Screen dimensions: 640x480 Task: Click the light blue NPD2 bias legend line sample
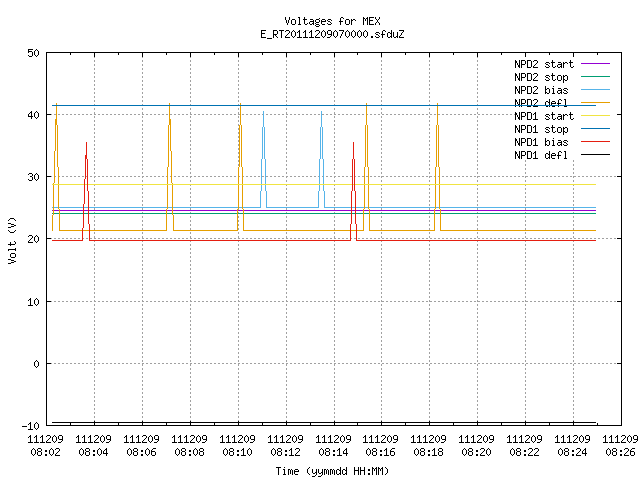tap(595, 89)
